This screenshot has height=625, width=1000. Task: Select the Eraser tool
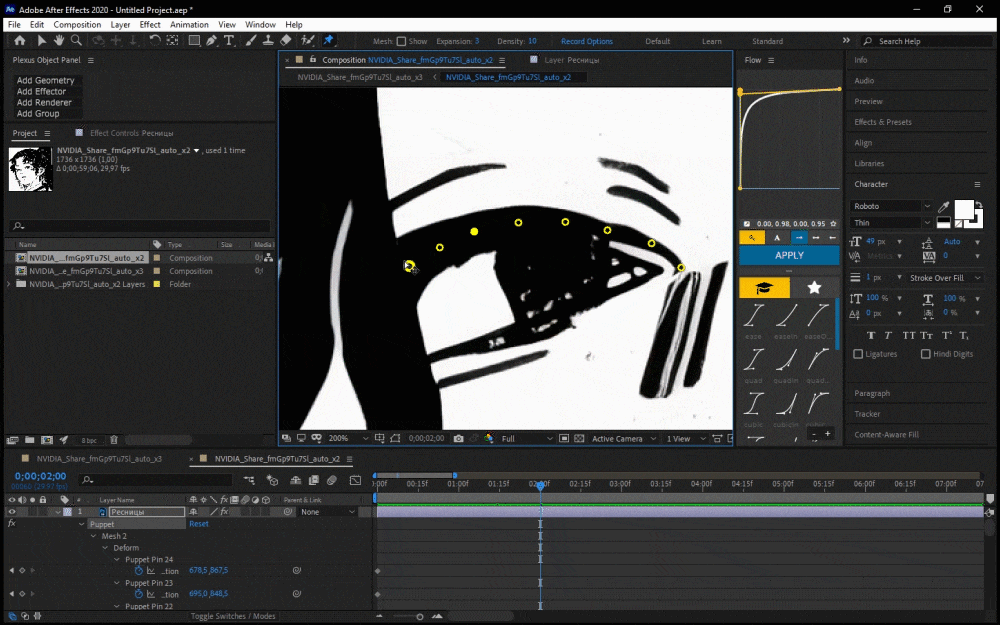pyautogui.click(x=286, y=41)
